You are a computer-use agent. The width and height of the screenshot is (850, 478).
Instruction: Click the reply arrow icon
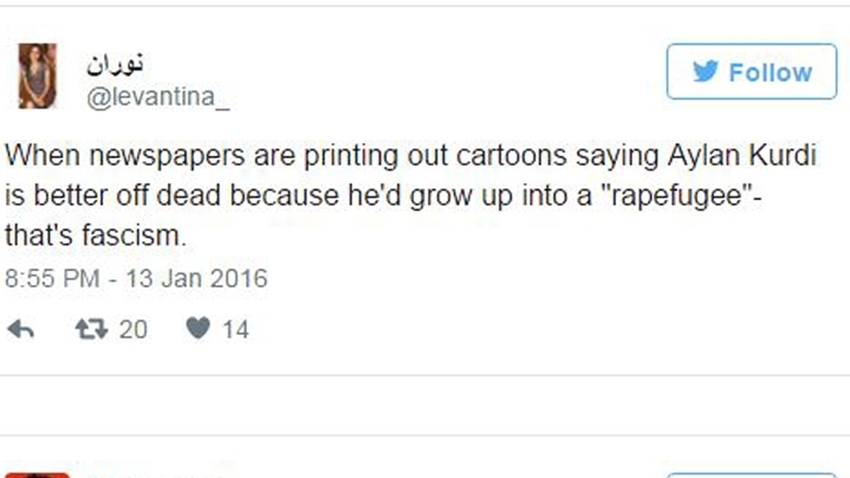click(x=21, y=329)
